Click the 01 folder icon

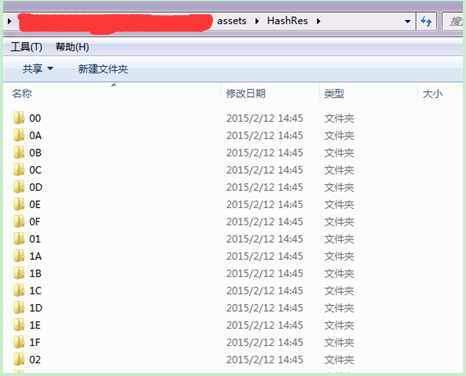(19, 239)
